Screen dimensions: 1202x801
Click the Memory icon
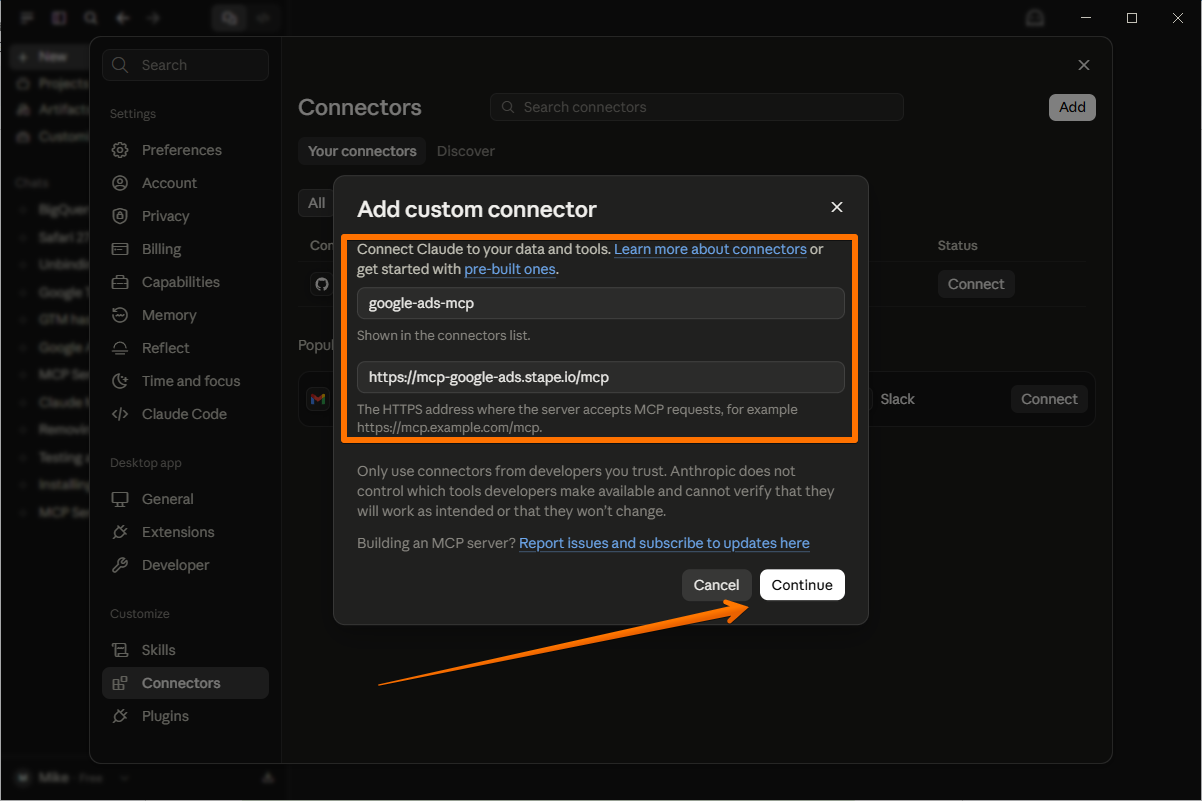pyautogui.click(x=120, y=315)
